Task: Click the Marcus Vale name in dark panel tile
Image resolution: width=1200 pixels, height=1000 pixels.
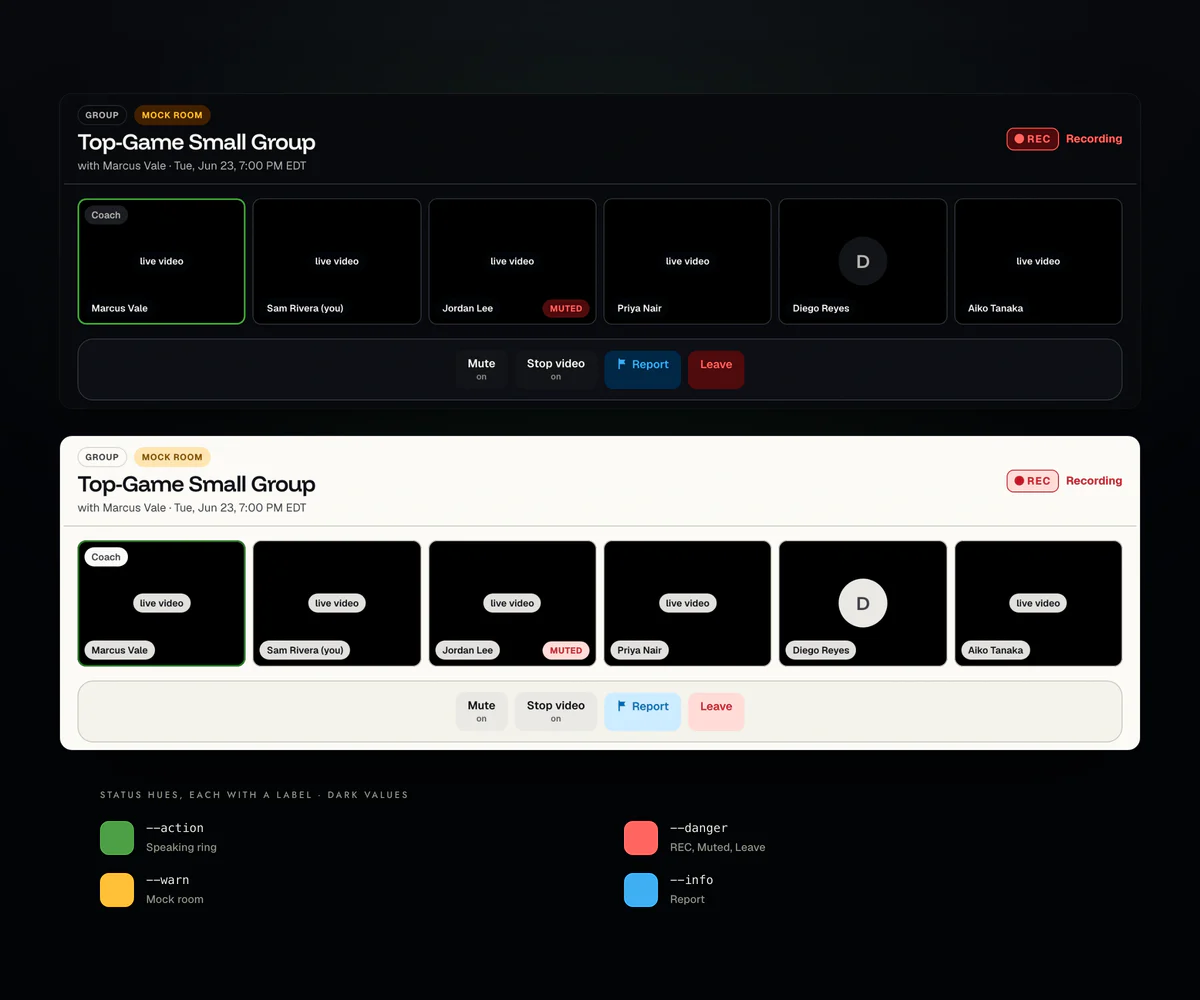Action: (x=120, y=308)
